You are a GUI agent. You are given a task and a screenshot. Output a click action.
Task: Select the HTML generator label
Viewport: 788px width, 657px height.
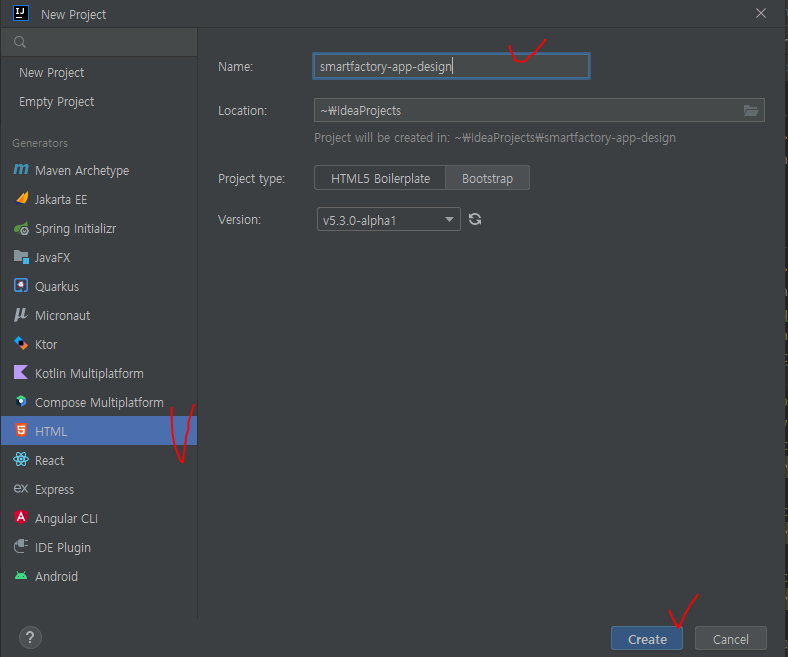(x=51, y=431)
